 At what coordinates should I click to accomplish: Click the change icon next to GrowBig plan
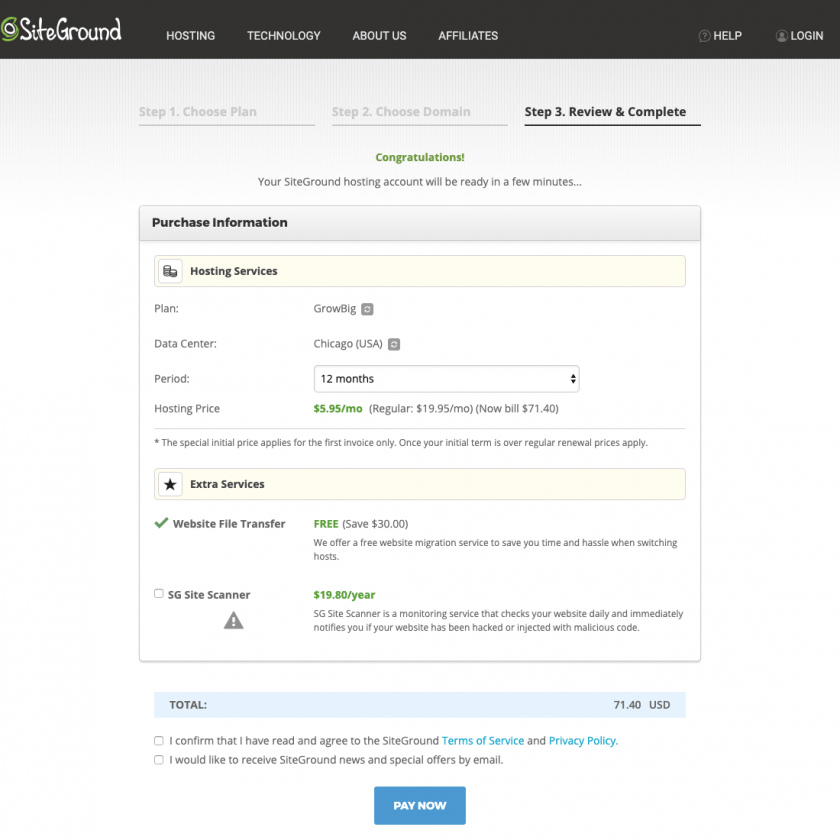point(367,309)
